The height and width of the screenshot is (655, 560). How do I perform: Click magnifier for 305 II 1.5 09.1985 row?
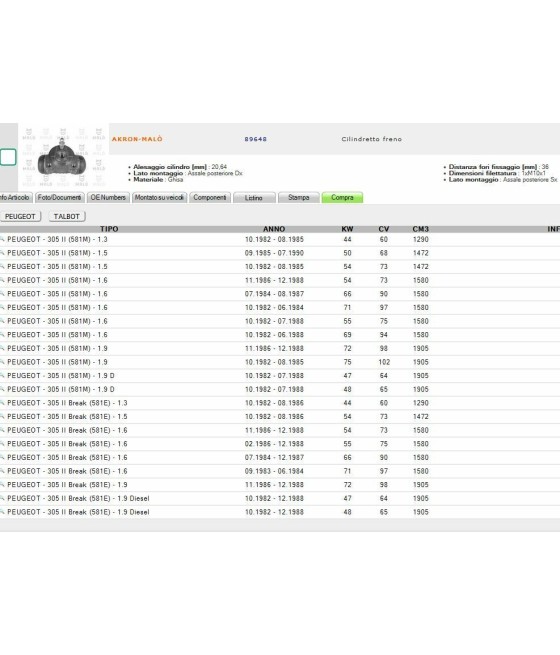click(2, 252)
